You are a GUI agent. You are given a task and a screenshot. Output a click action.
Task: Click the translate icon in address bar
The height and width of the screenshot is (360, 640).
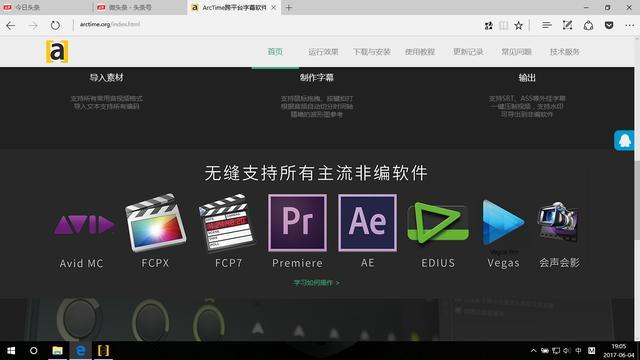(x=489, y=26)
